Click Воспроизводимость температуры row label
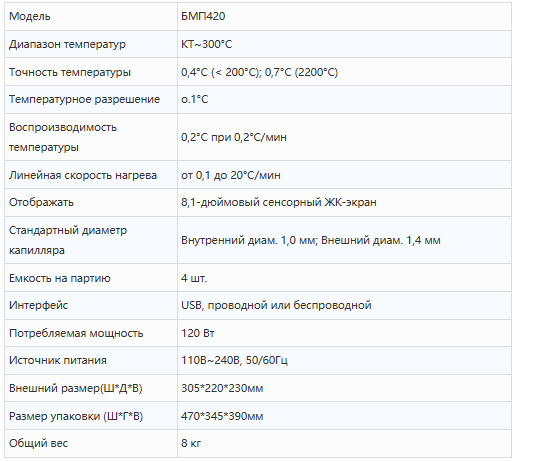533x461 pixels. (x=63, y=137)
